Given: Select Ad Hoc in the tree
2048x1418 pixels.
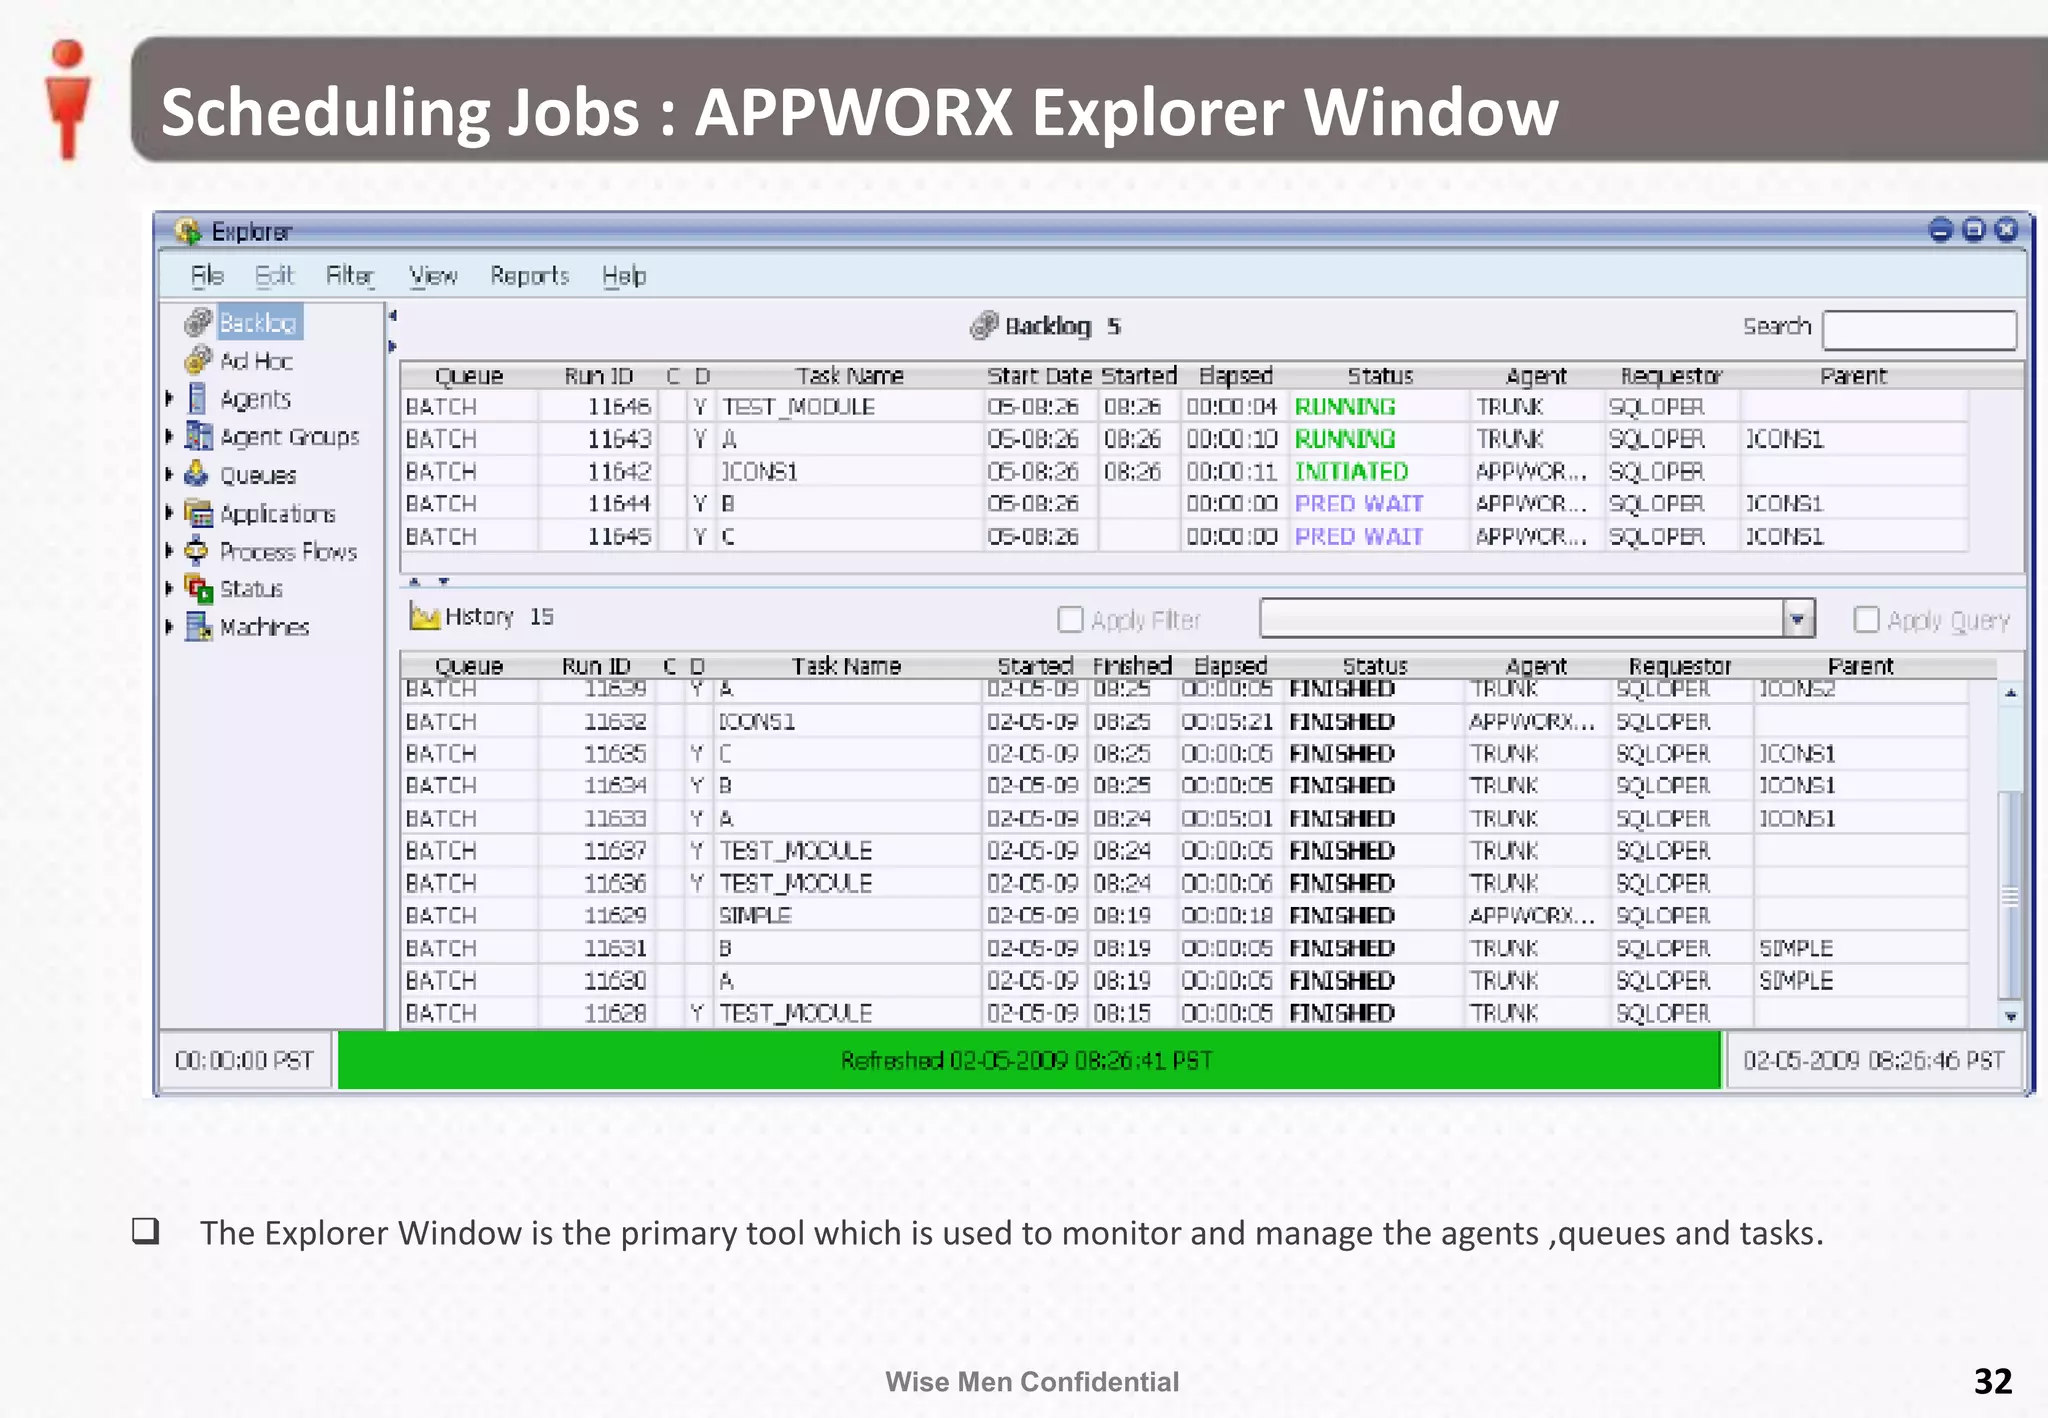Looking at the screenshot, I should (x=256, y=361).
